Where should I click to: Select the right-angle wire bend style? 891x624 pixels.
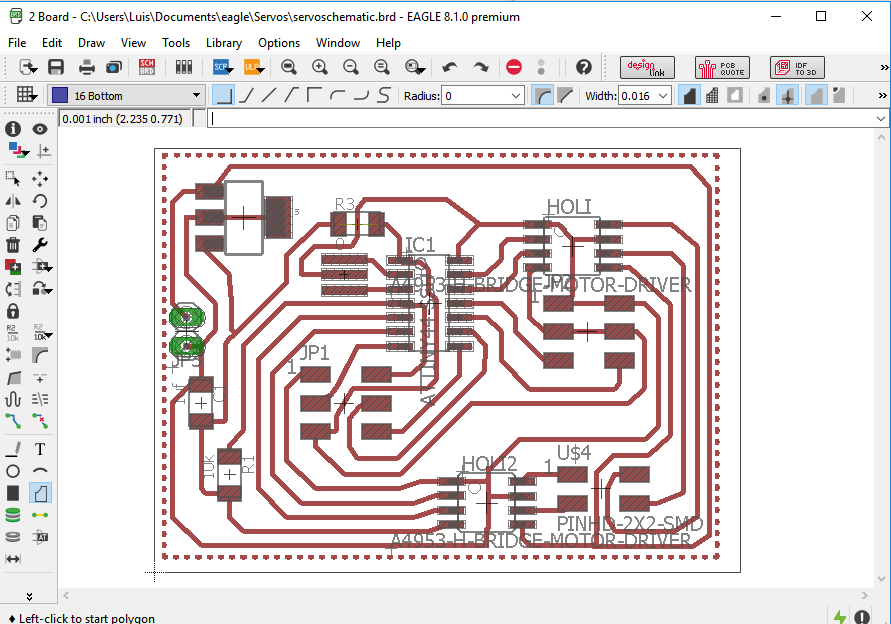coord(223,95)
